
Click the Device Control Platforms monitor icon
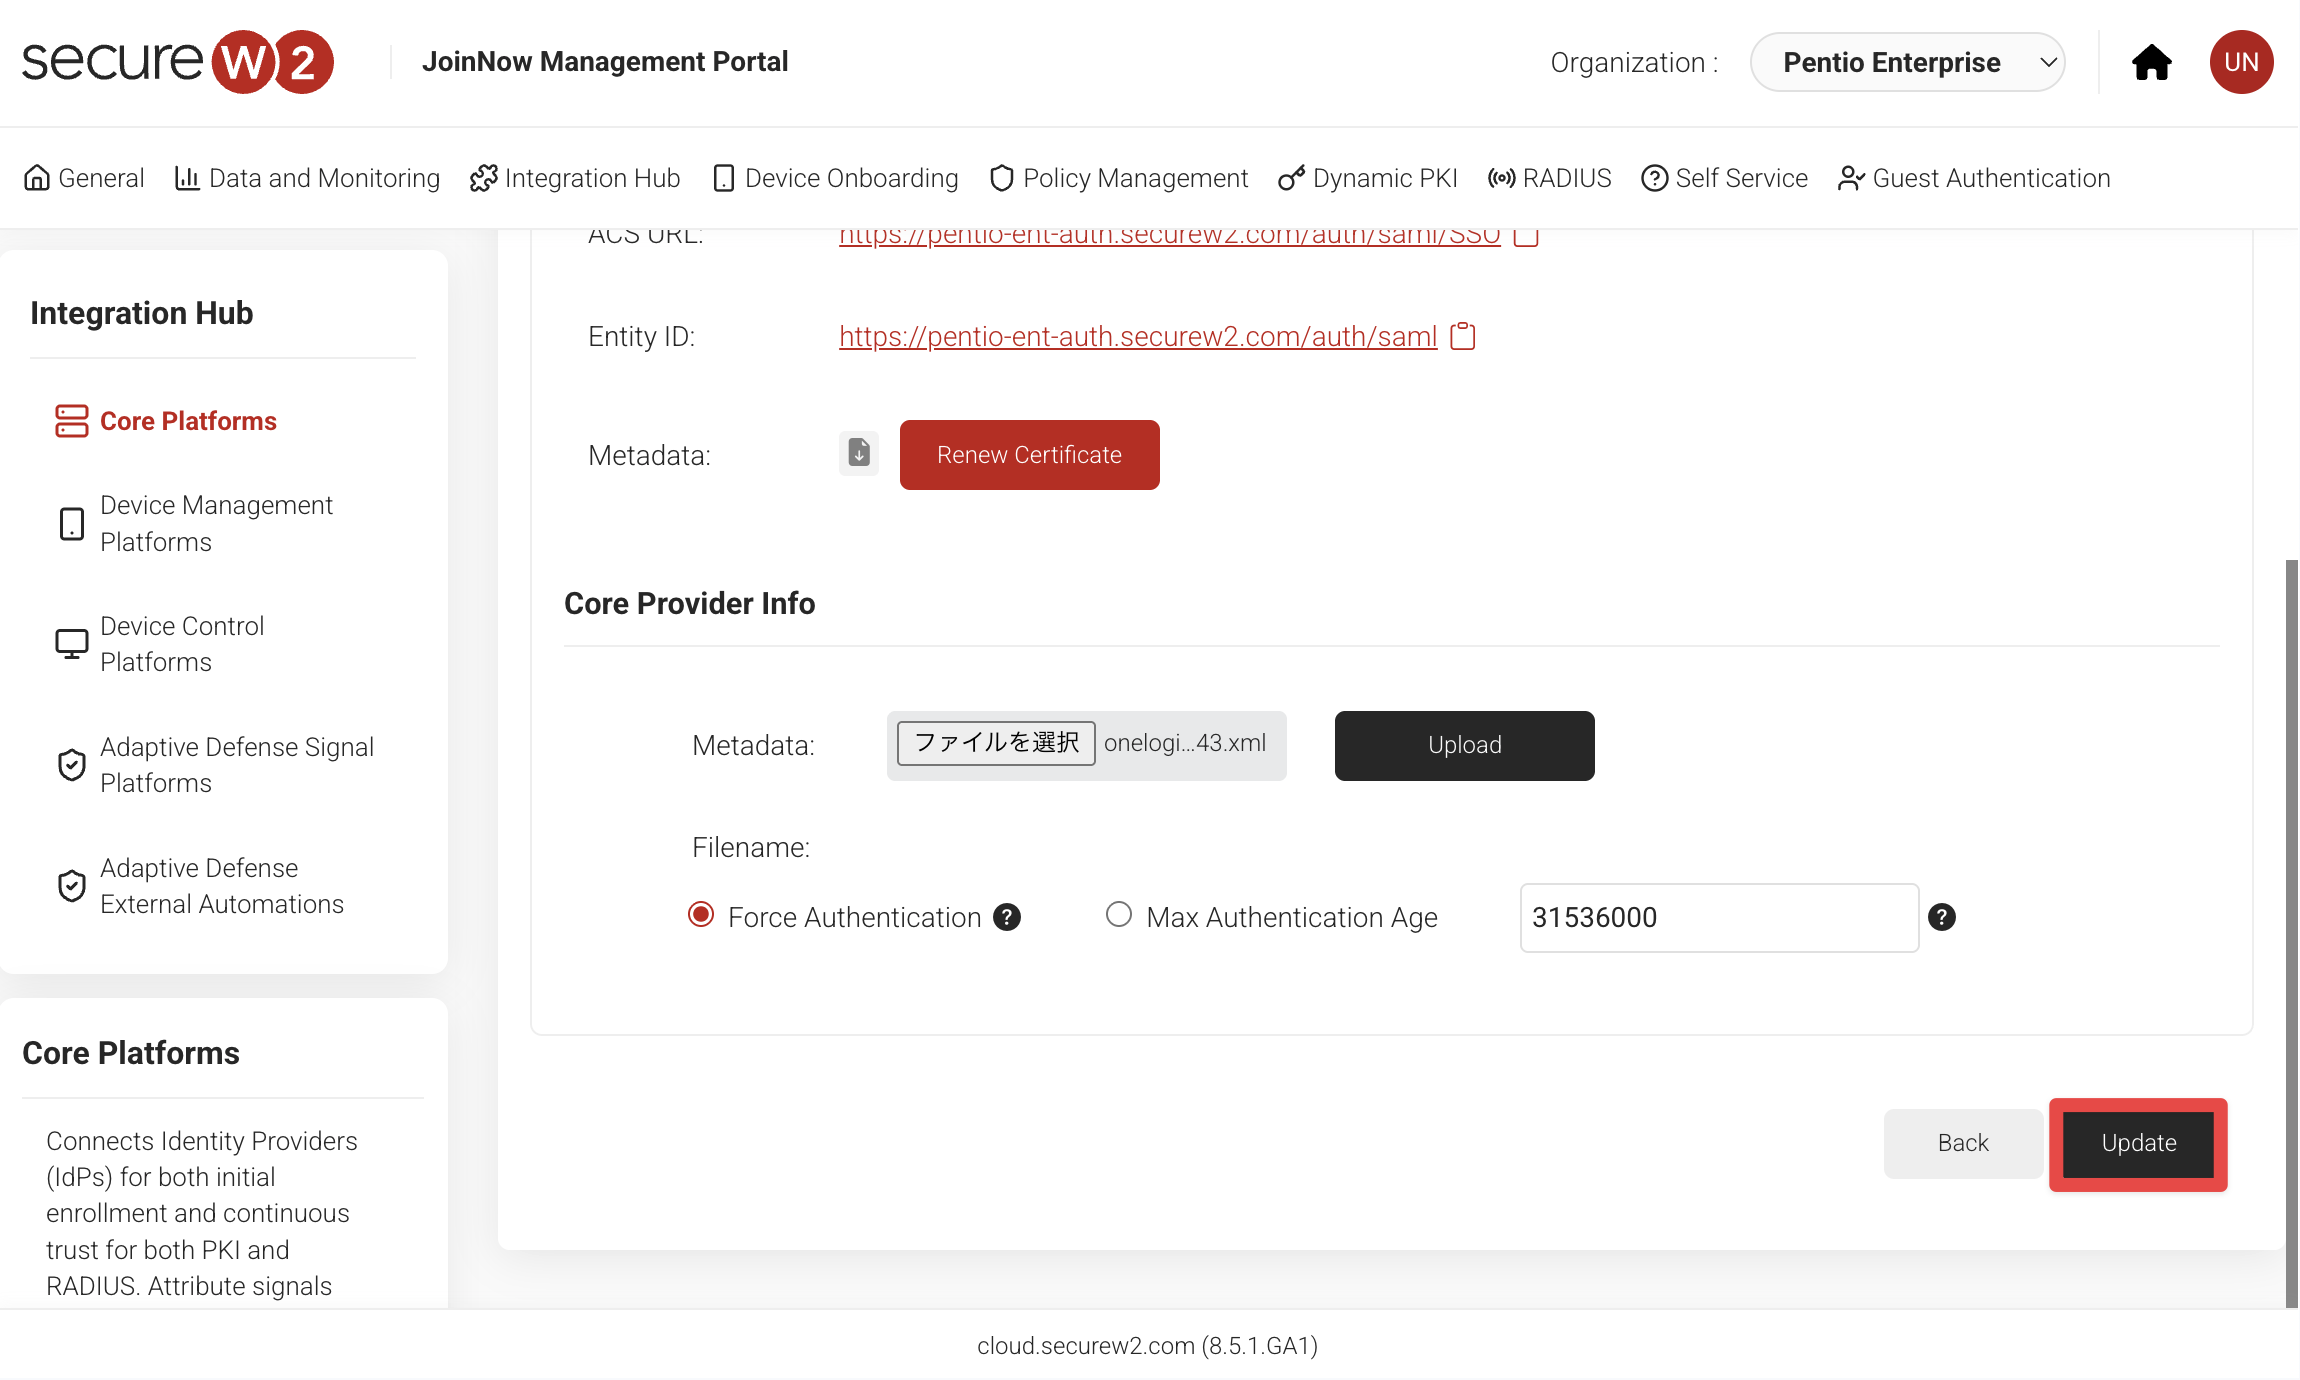71,644
